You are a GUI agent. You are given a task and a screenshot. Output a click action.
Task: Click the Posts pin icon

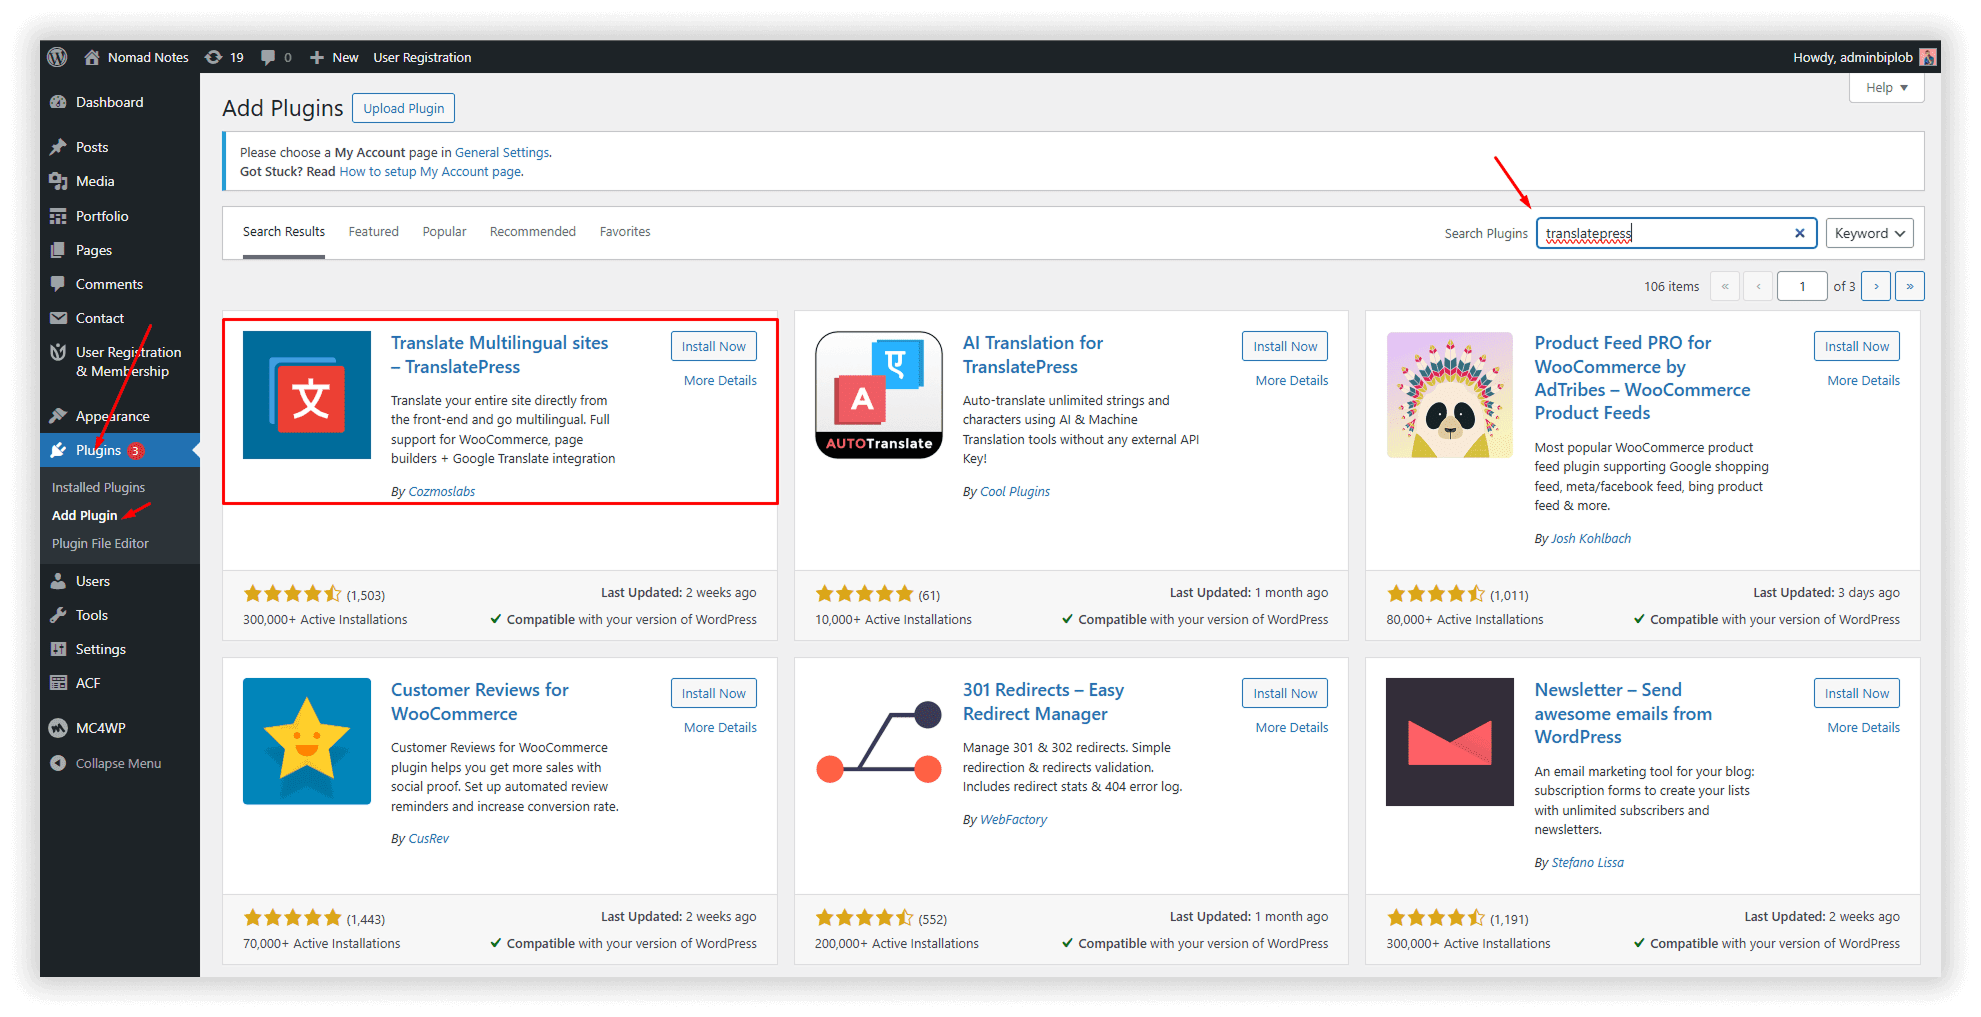tap(58, 147)
